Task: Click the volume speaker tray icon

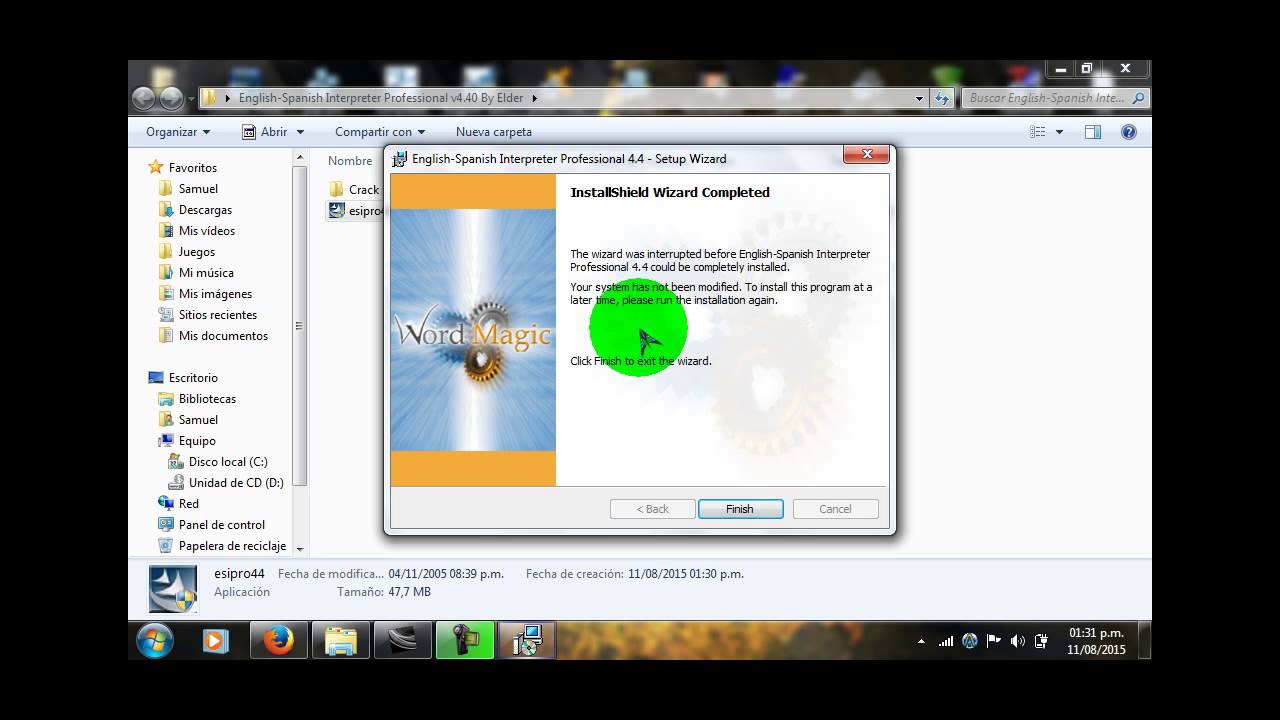Action: coord(1017,642)
